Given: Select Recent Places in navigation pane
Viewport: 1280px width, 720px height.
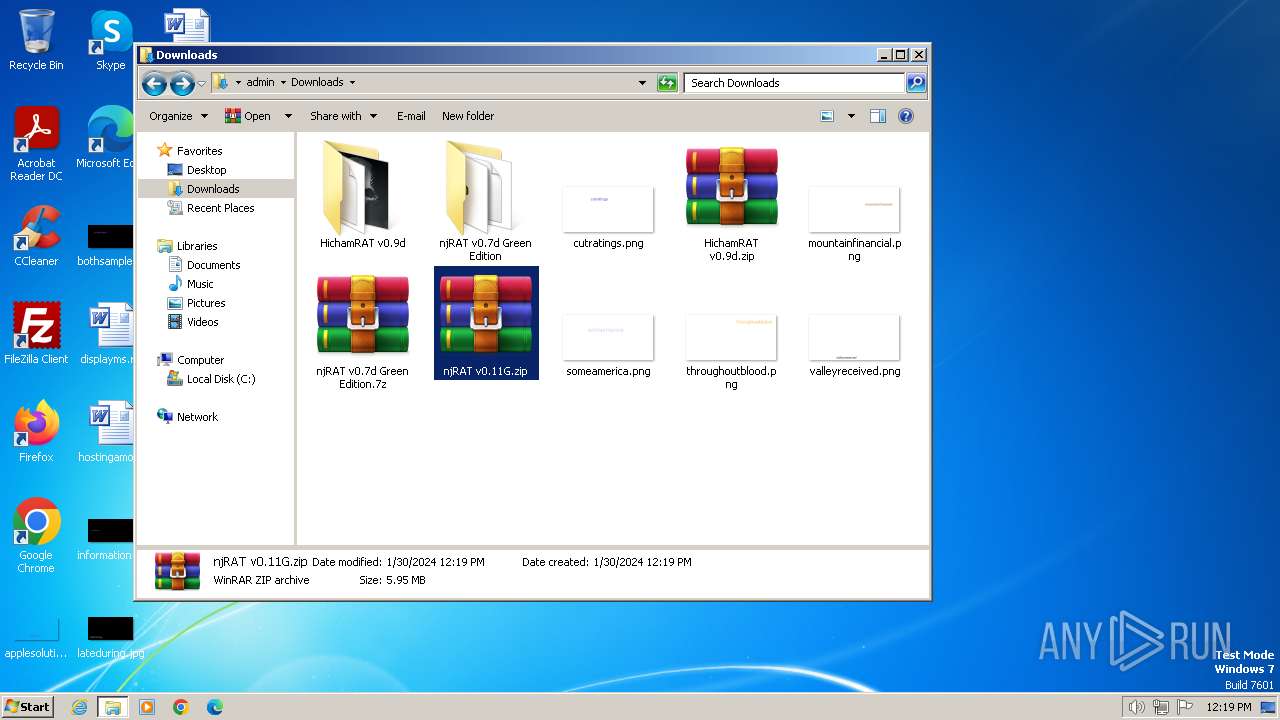Looking at the screenshot, I should pos(220,208).
